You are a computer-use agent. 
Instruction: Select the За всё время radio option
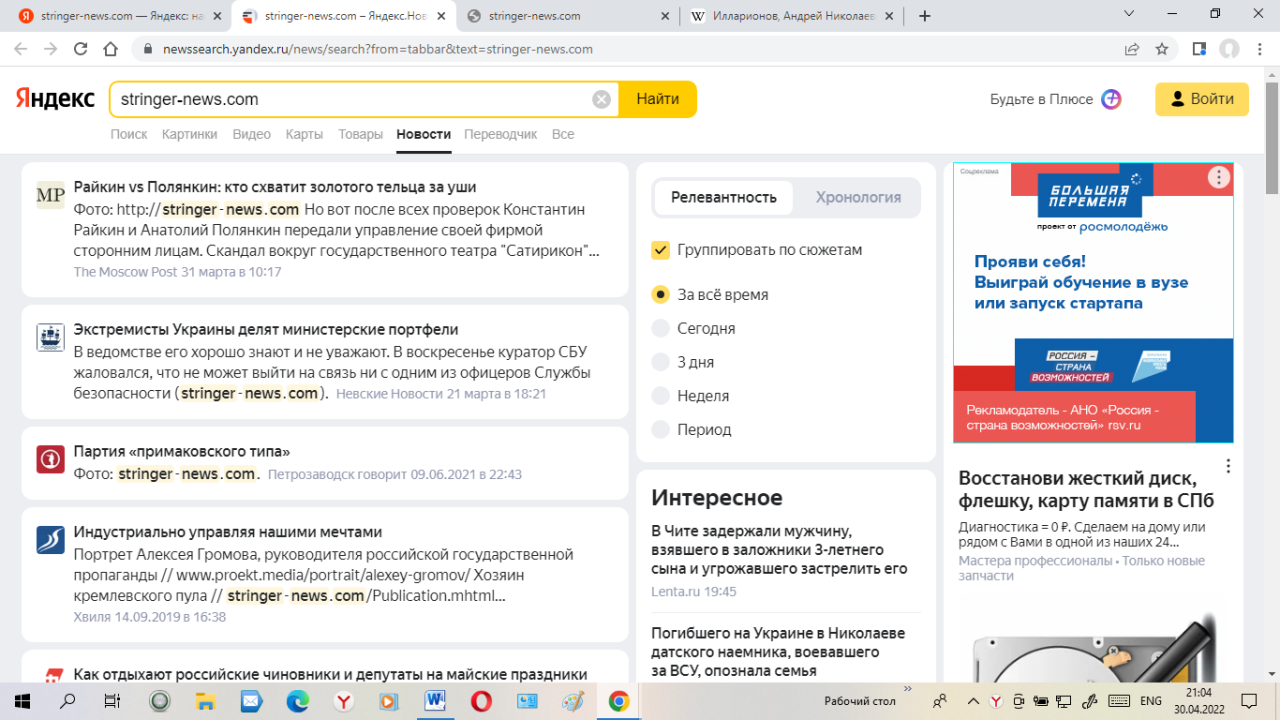[660, 294]
